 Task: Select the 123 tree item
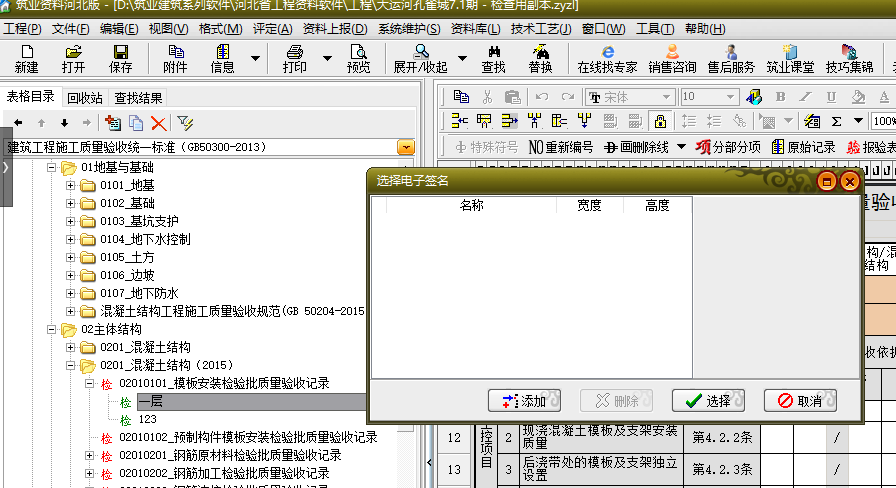click(x=147, y=420)
